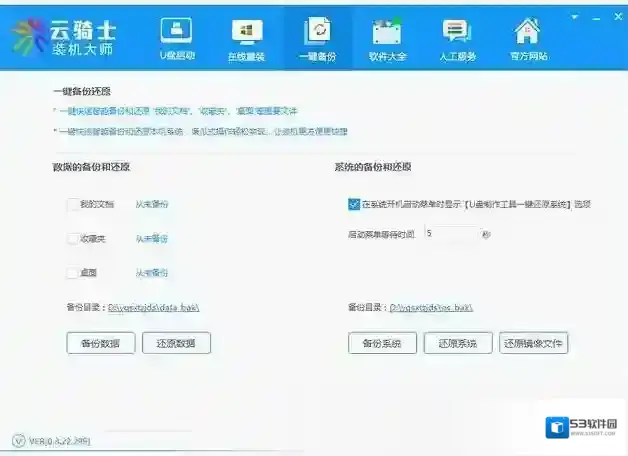Open 人工服务 customer service
The image size is (628, 456).
(x=457, y=38)
